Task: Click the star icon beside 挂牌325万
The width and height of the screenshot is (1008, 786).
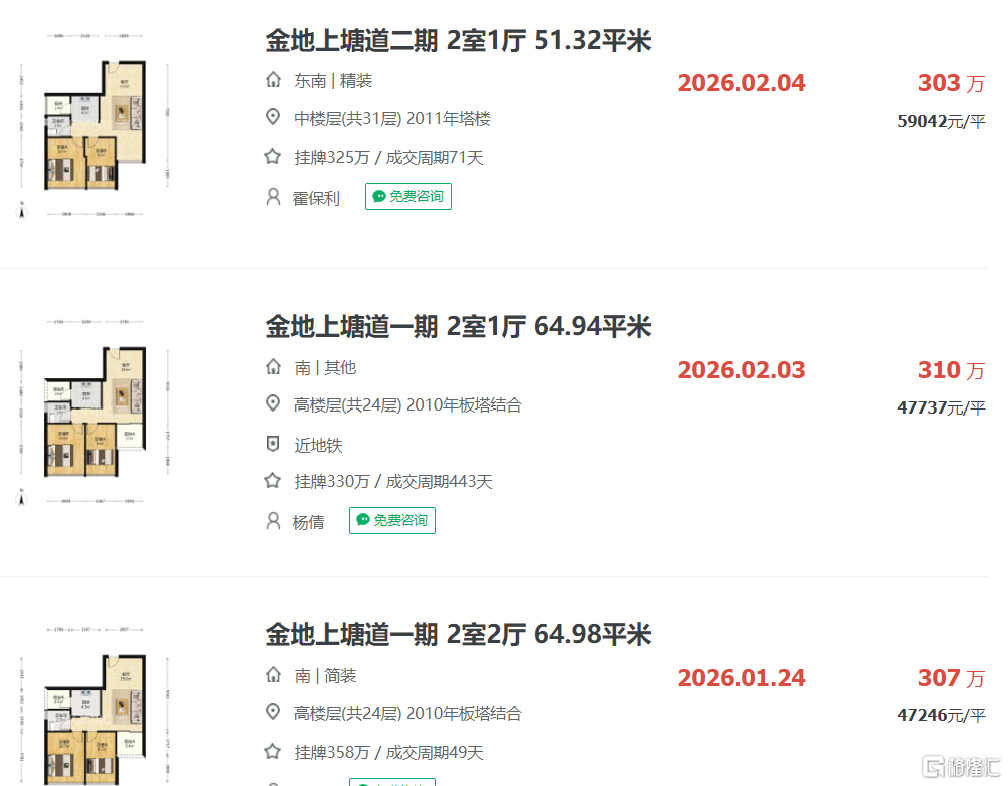Action: (273, 157)
